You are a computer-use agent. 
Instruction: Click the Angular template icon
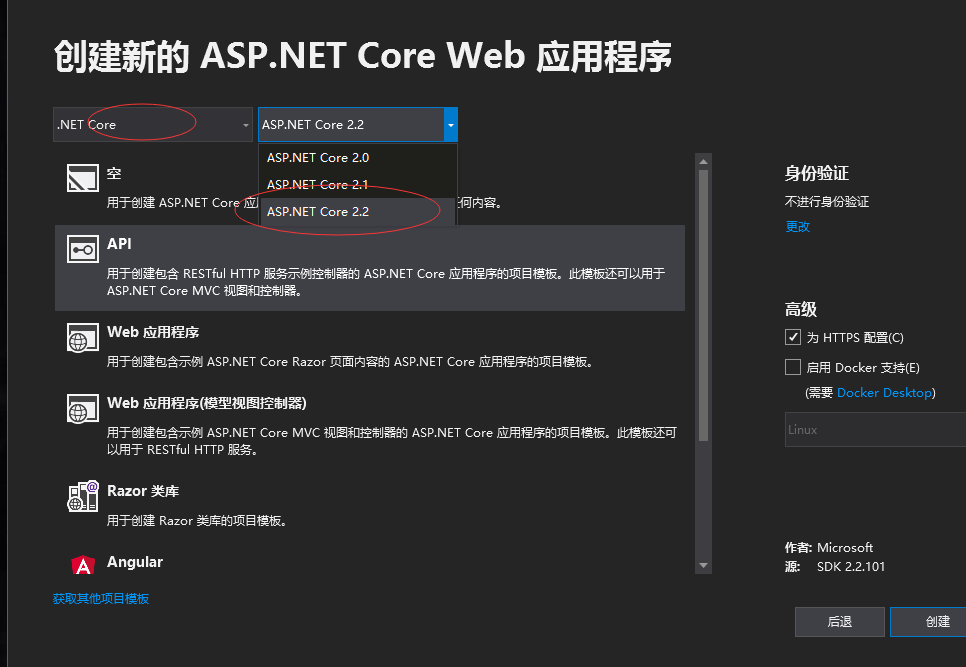[x=84, y=565]
